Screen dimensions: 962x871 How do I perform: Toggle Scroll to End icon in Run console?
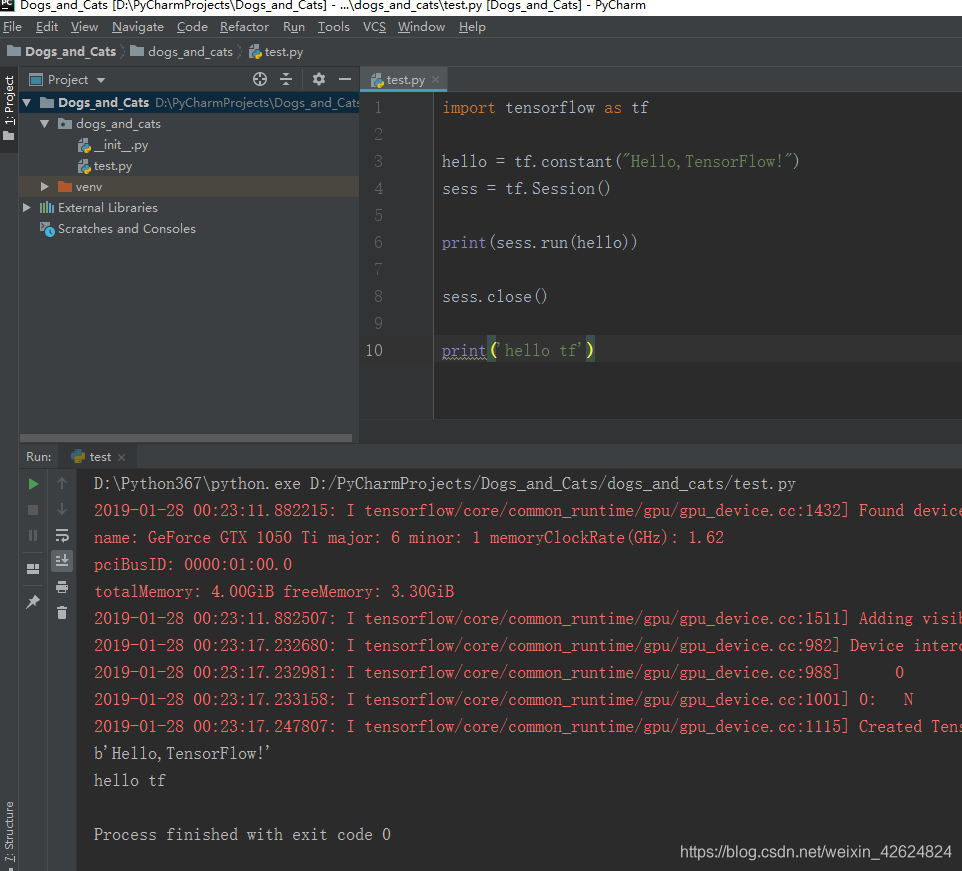tap(62, 561)
